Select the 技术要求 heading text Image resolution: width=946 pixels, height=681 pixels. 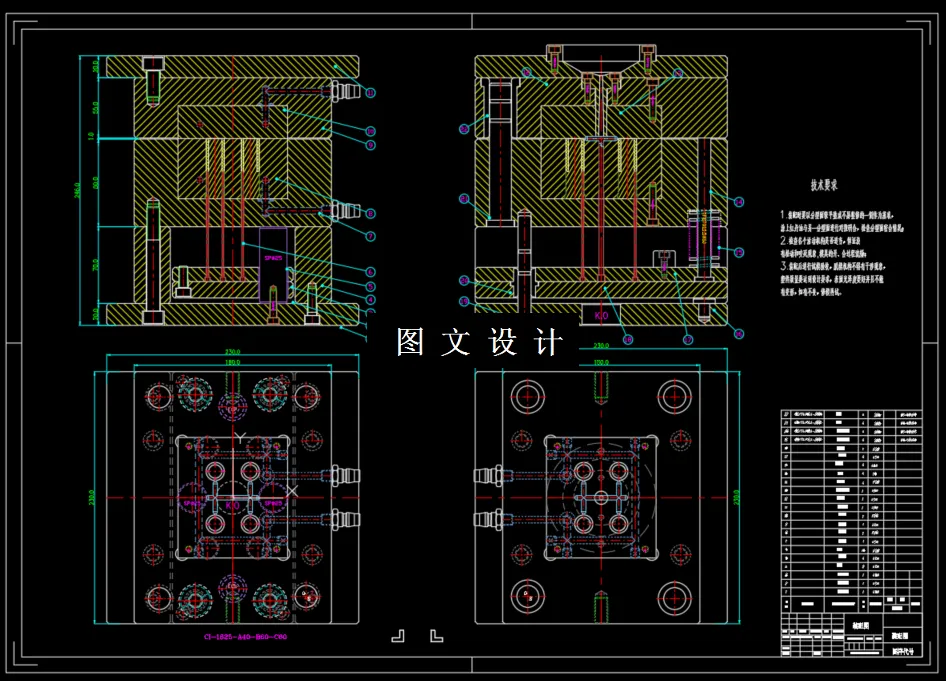[x=824, y=185]
